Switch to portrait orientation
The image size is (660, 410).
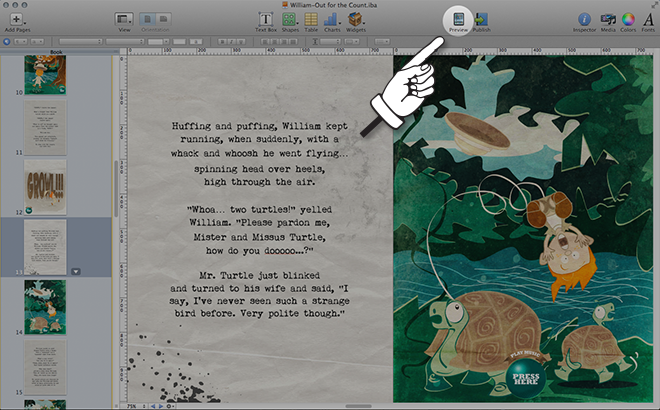pyautogui.click(x=147, y=19)
